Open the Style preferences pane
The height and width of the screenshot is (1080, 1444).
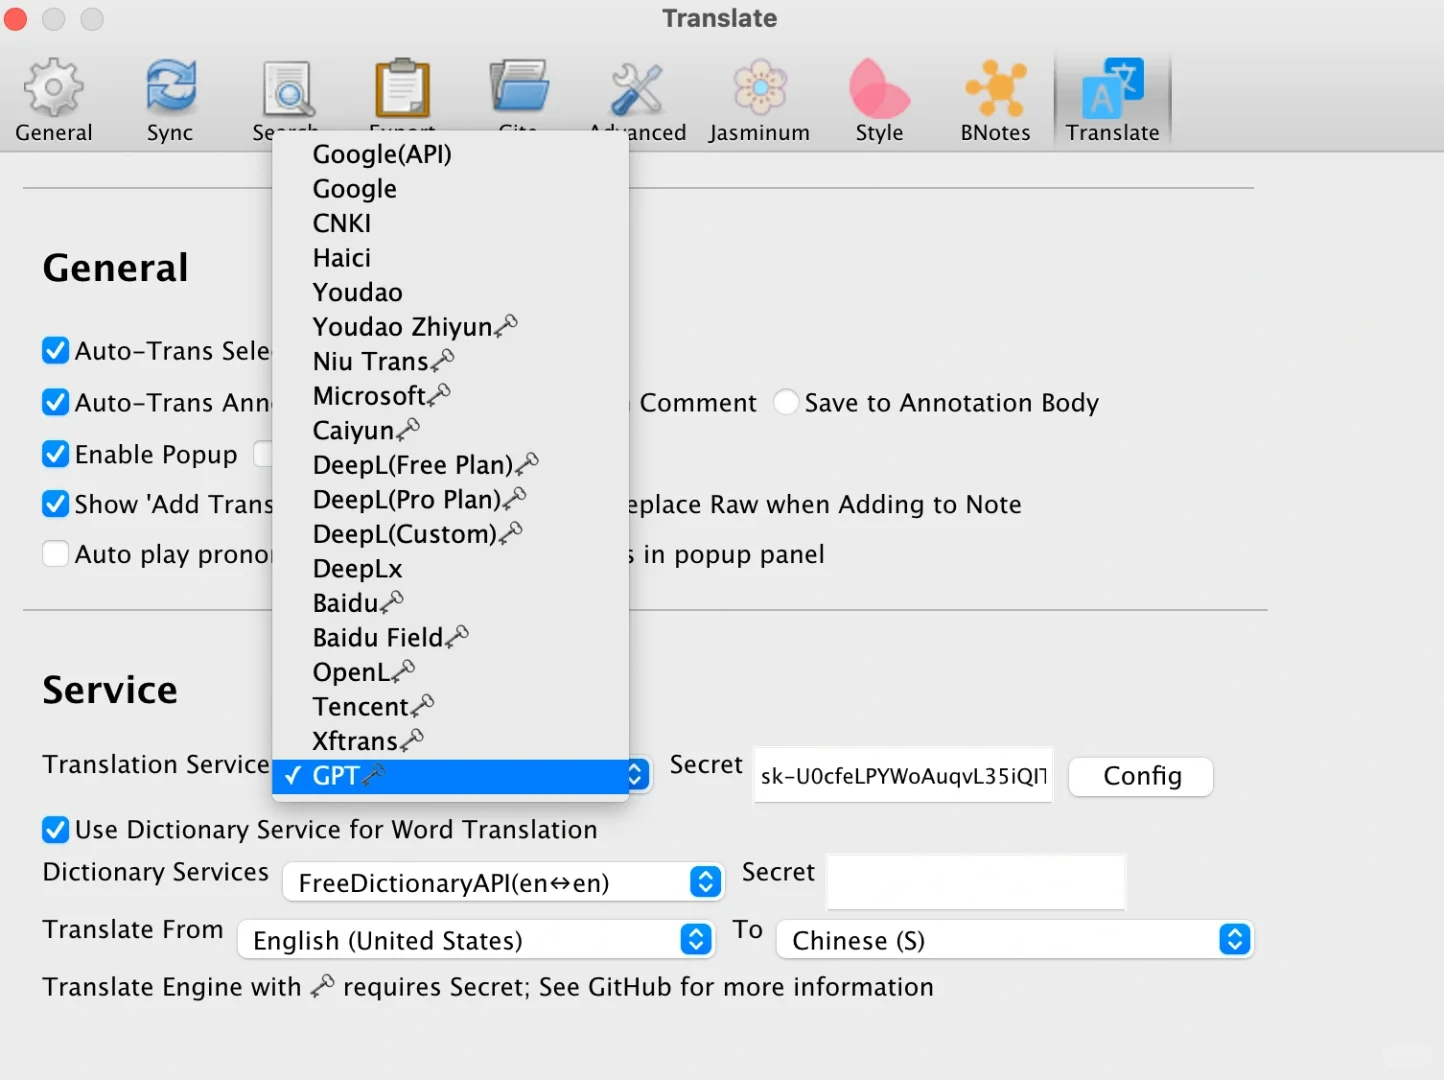(x=879, y=101)
